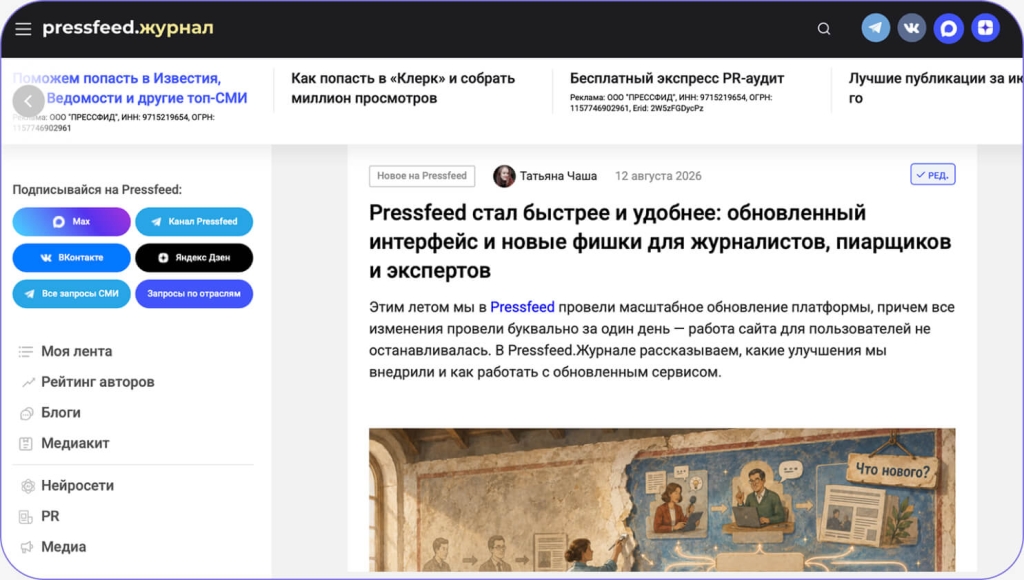
Task: Click the Рейтинг авторов chart icon
Action: click(27, 383)
